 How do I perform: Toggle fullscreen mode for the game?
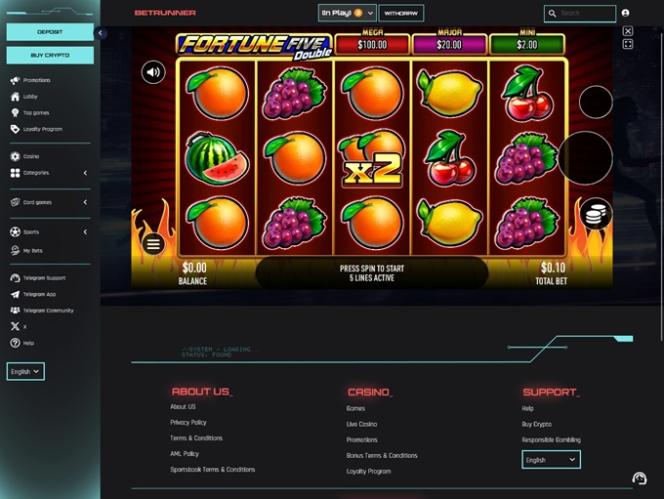[628, 44]
